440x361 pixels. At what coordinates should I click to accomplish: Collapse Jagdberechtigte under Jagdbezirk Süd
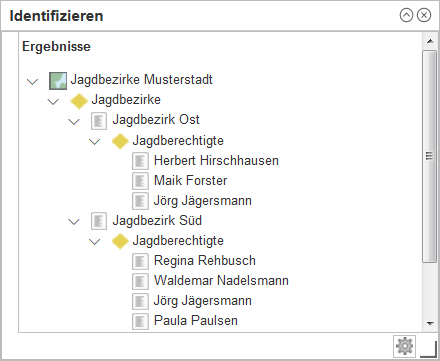point(95,242)
